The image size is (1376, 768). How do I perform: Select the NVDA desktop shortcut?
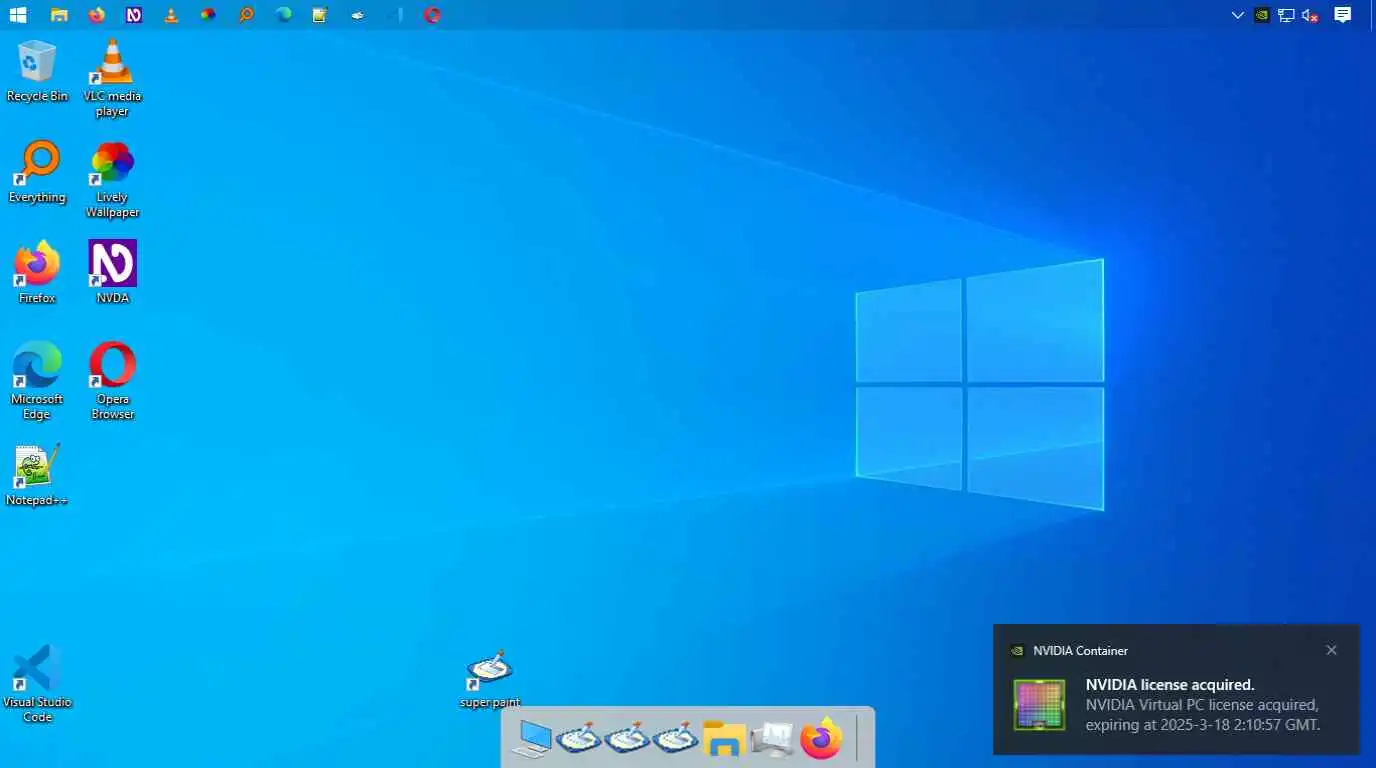click(x=112, y=272)
